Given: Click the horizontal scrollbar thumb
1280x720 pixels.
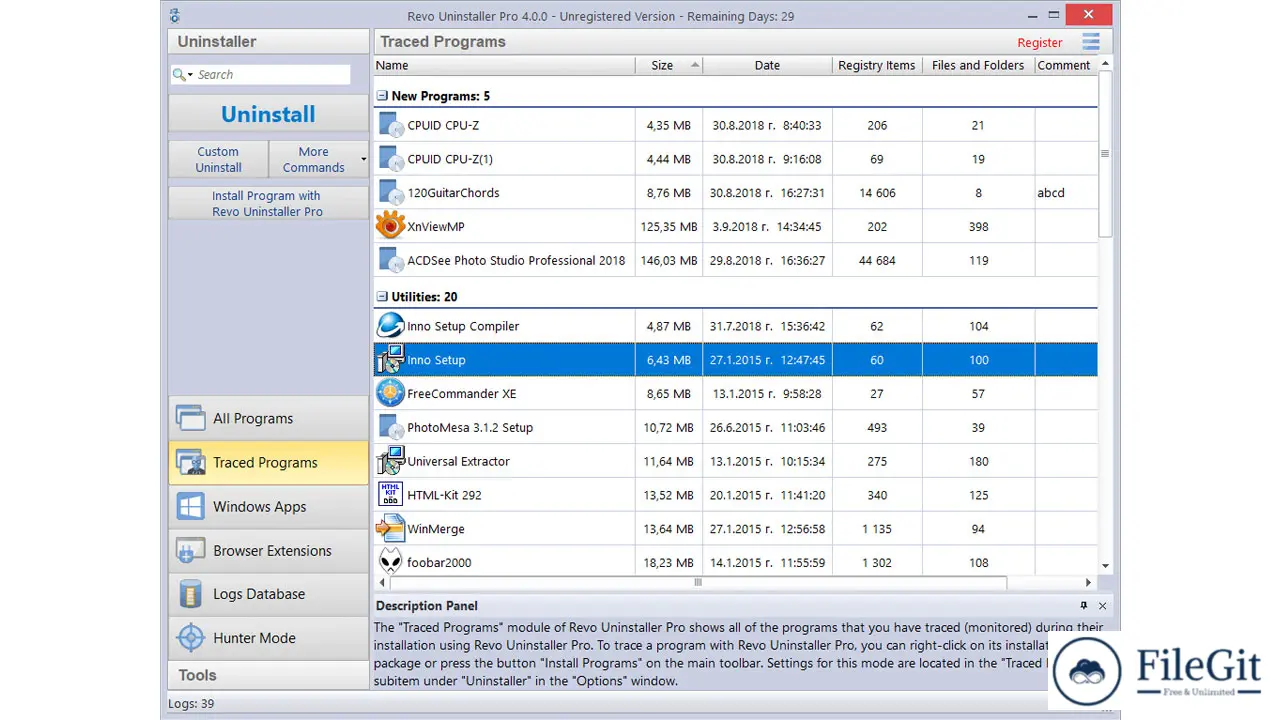Looking at the screenshot, I should tap(698, 582).
